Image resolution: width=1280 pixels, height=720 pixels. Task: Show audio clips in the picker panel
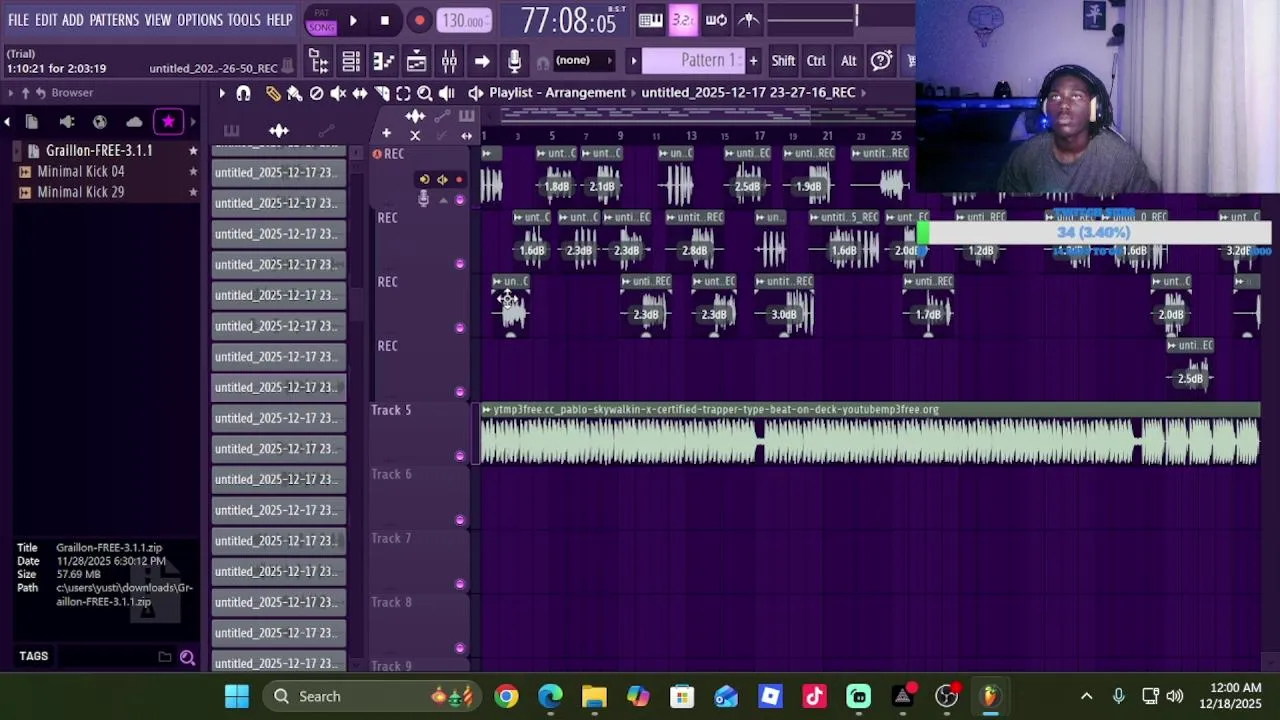[279, 131]
